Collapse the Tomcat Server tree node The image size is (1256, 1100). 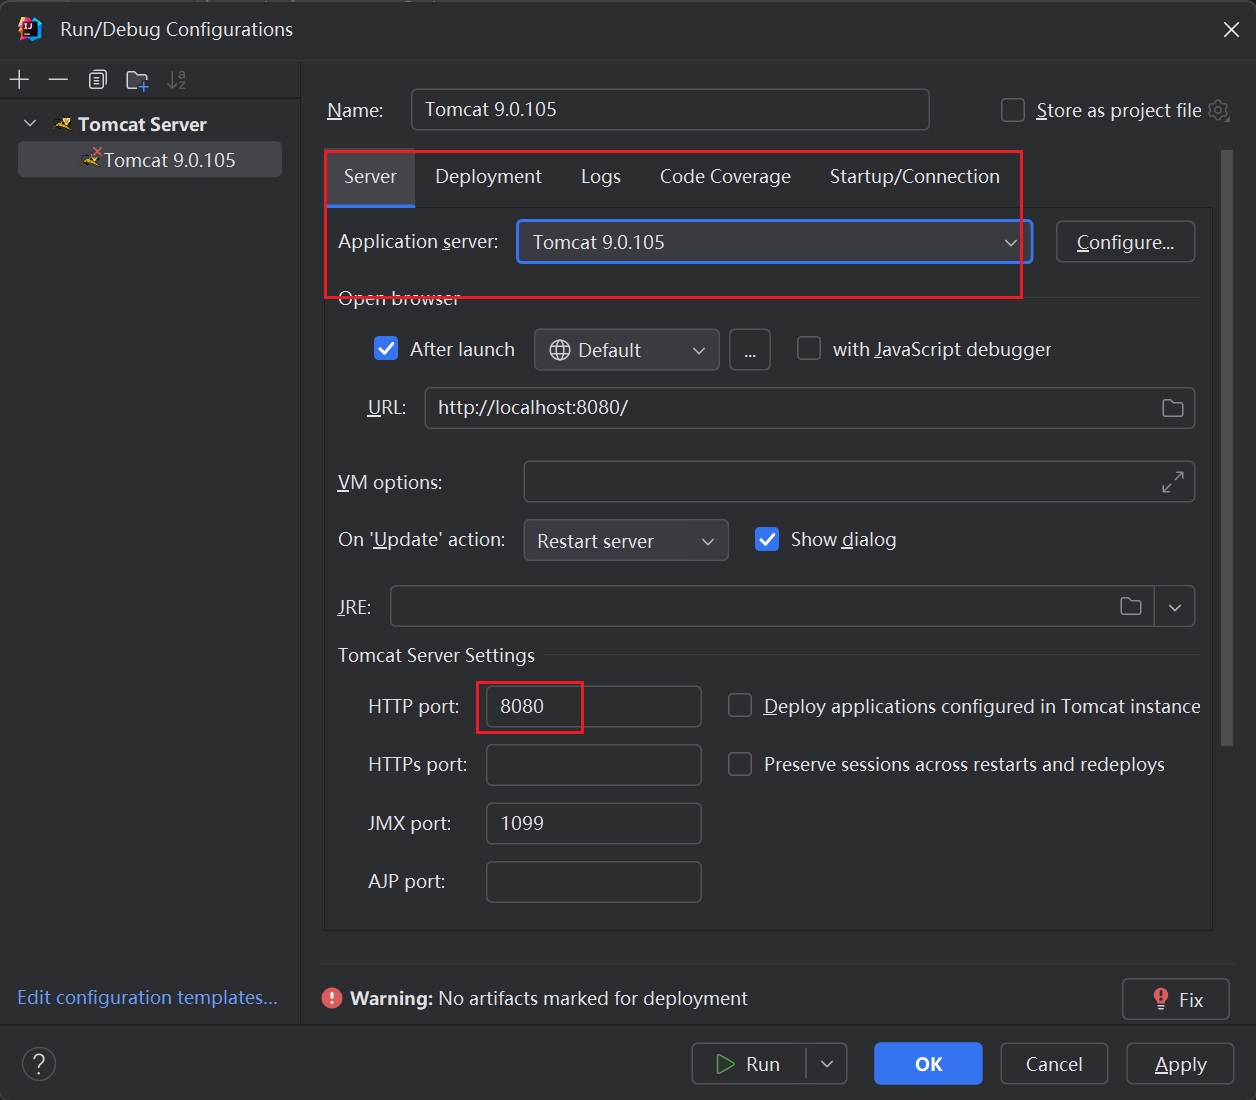[30, 123]
